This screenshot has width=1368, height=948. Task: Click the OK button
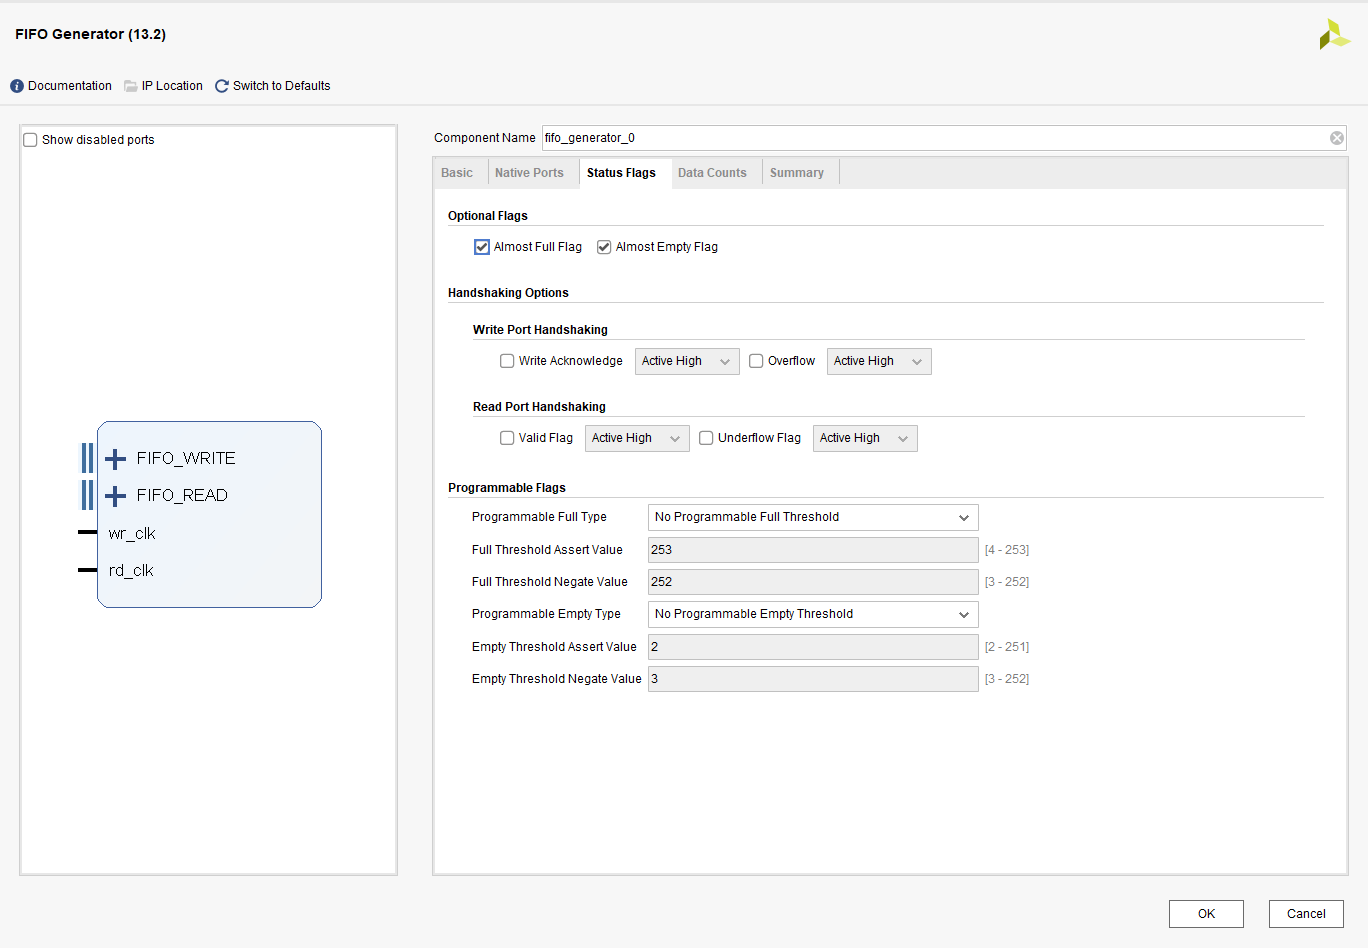click(1206, 914)
